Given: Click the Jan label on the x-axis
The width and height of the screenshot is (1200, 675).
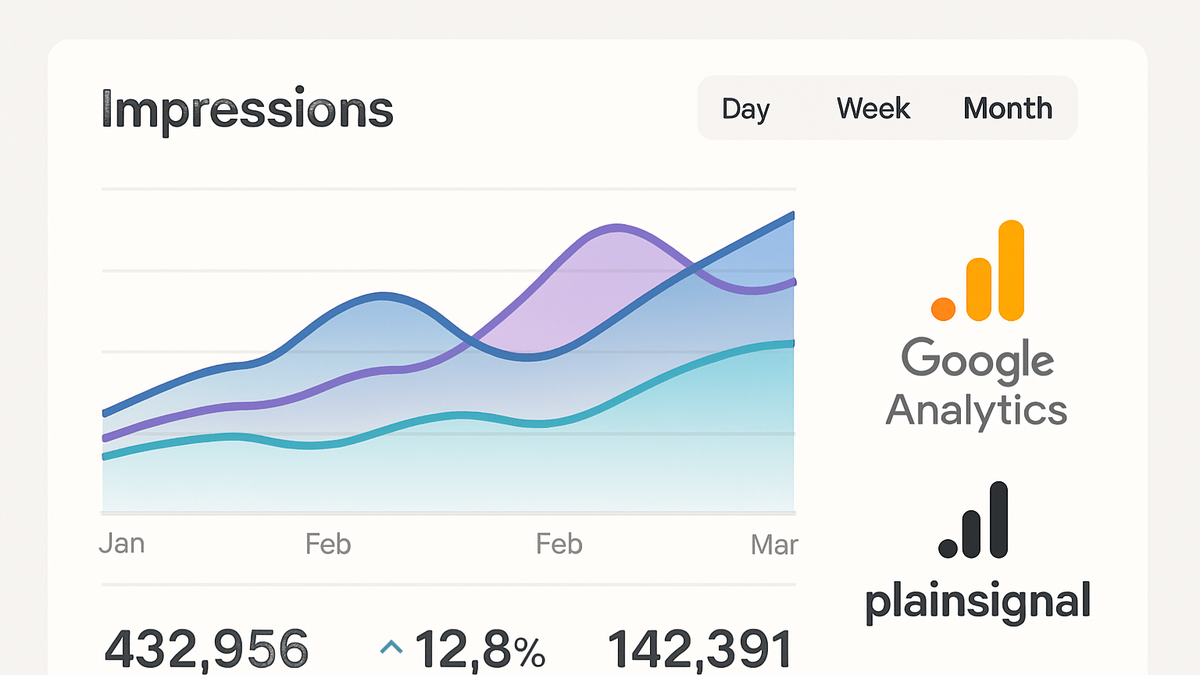Looking at the screenshot, I should [122, 543].
